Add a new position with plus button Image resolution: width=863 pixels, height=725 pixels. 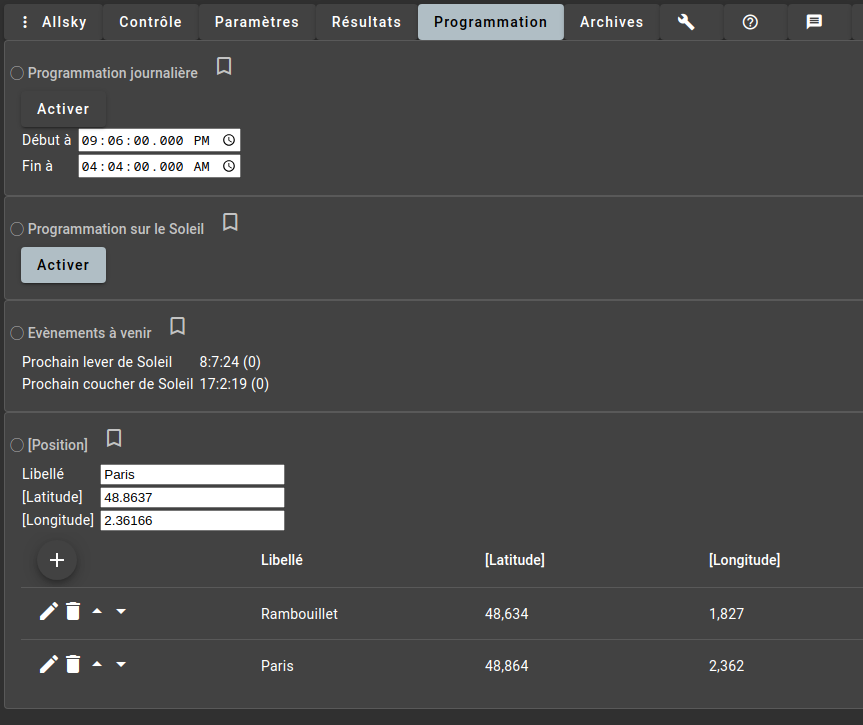57,560
